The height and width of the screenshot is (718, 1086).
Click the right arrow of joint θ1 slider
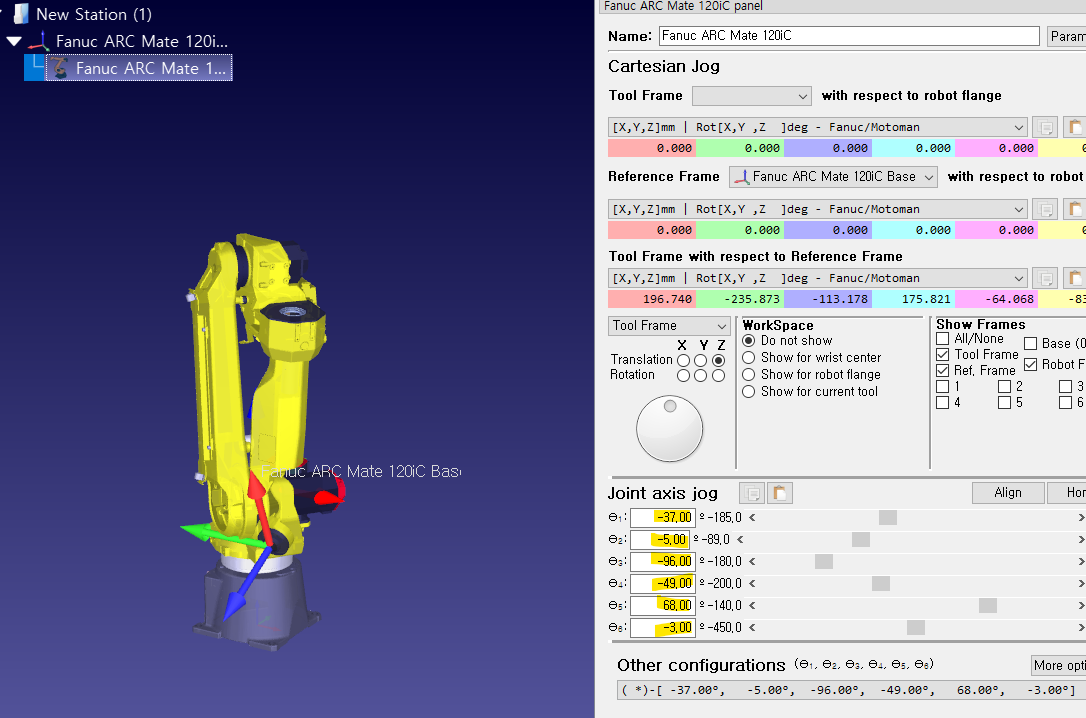pos(1081,517)
